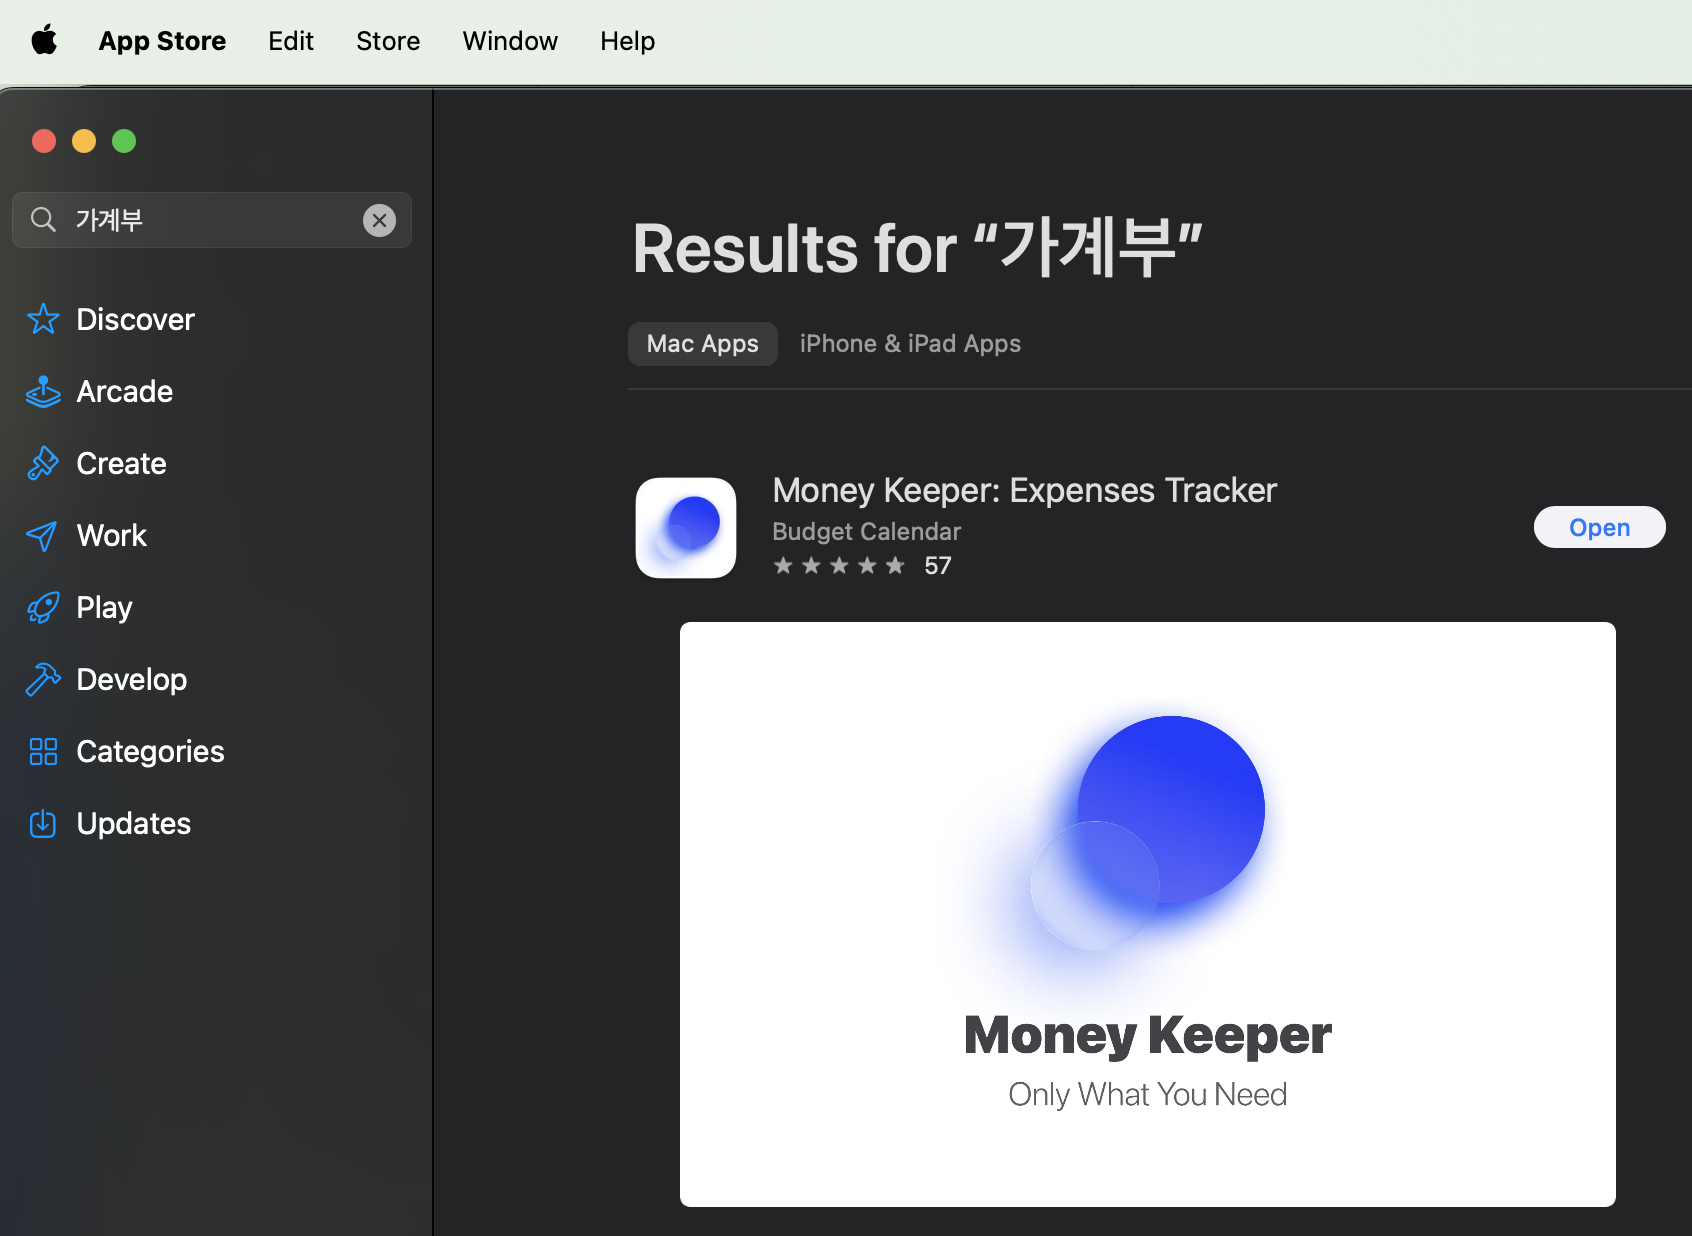The image size is (1692, 1236).
Task: Open the Money Keeper app
Action: (x=1599, y=527)
